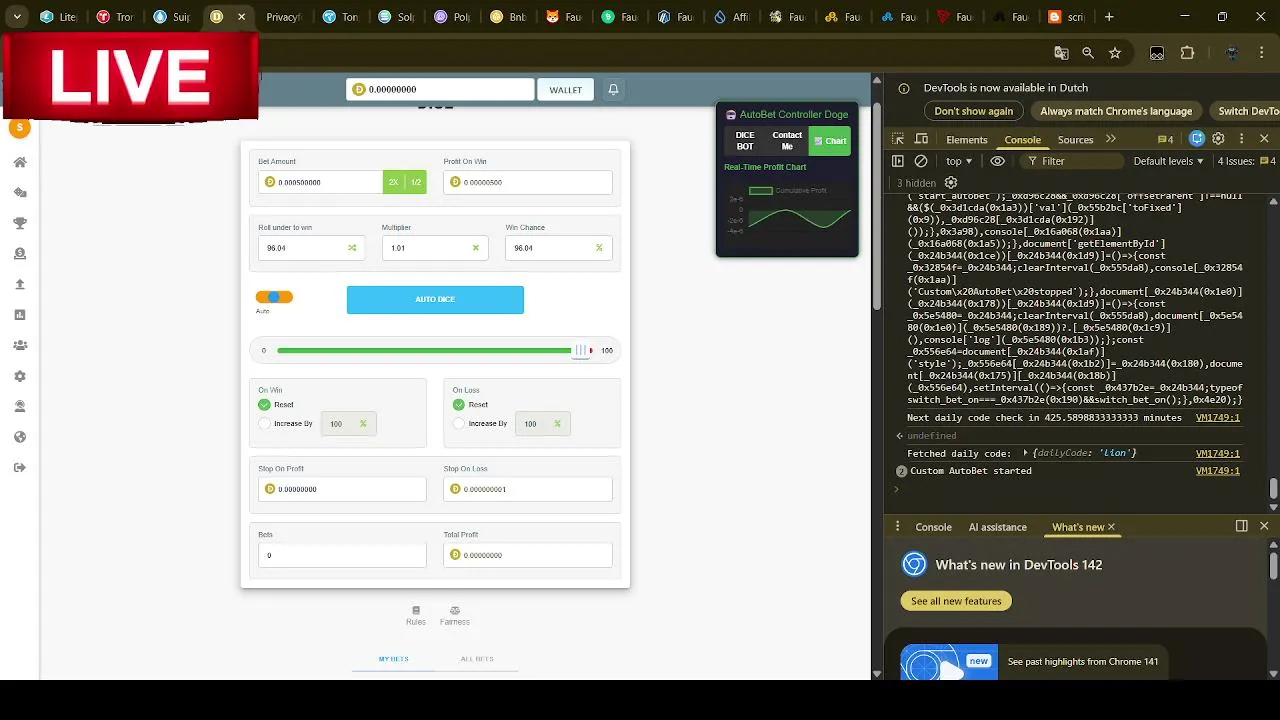The width and height of the screenshot is (1280, 720).
Task: Click 'See all new features' button
Action: pos(956,601)
